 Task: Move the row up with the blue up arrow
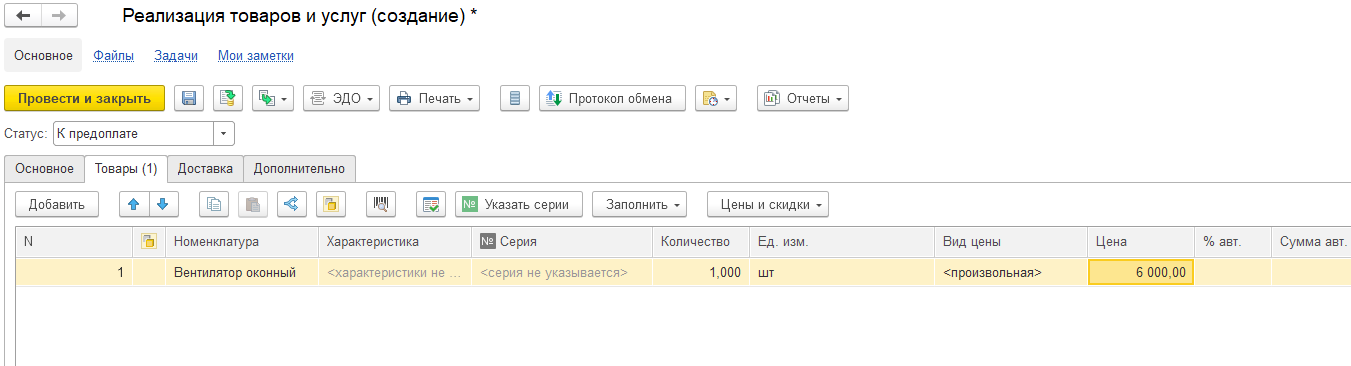[x=134, y=204]
